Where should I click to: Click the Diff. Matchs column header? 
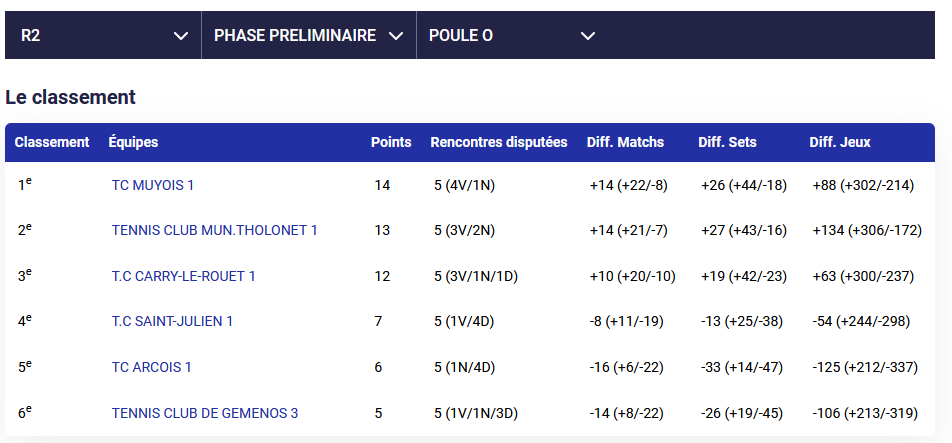click(x=625, y=142)
